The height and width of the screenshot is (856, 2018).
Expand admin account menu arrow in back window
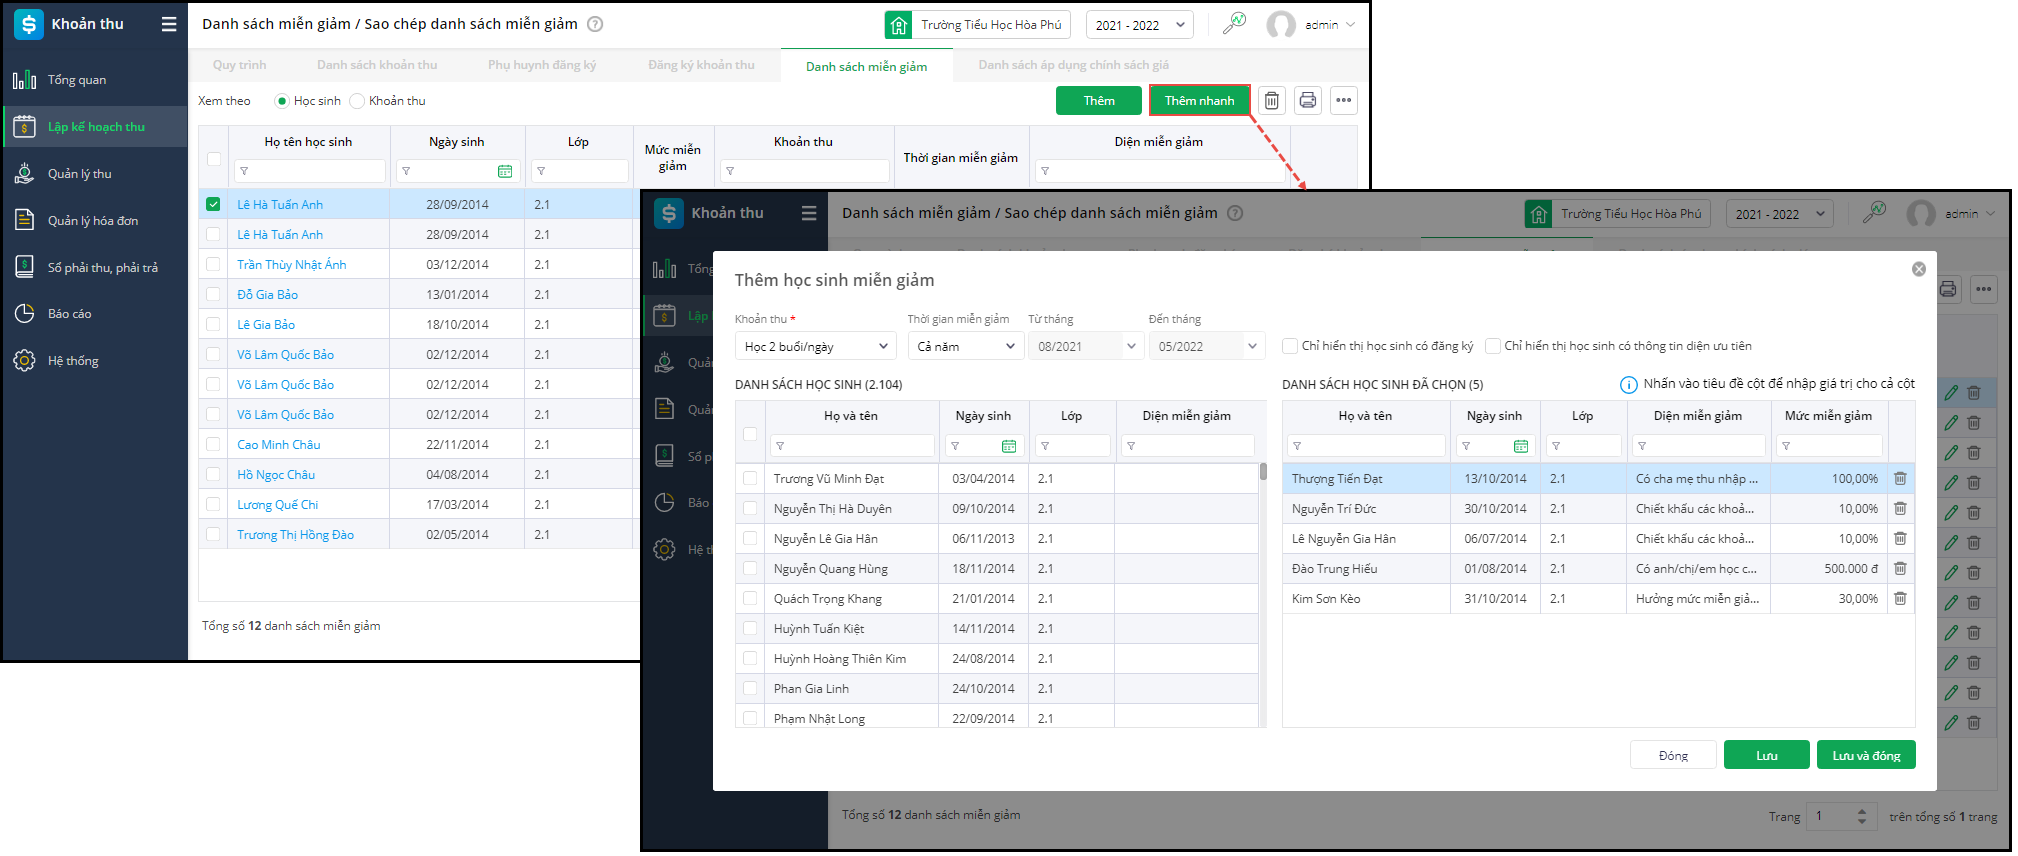[x=1351, y=25]
